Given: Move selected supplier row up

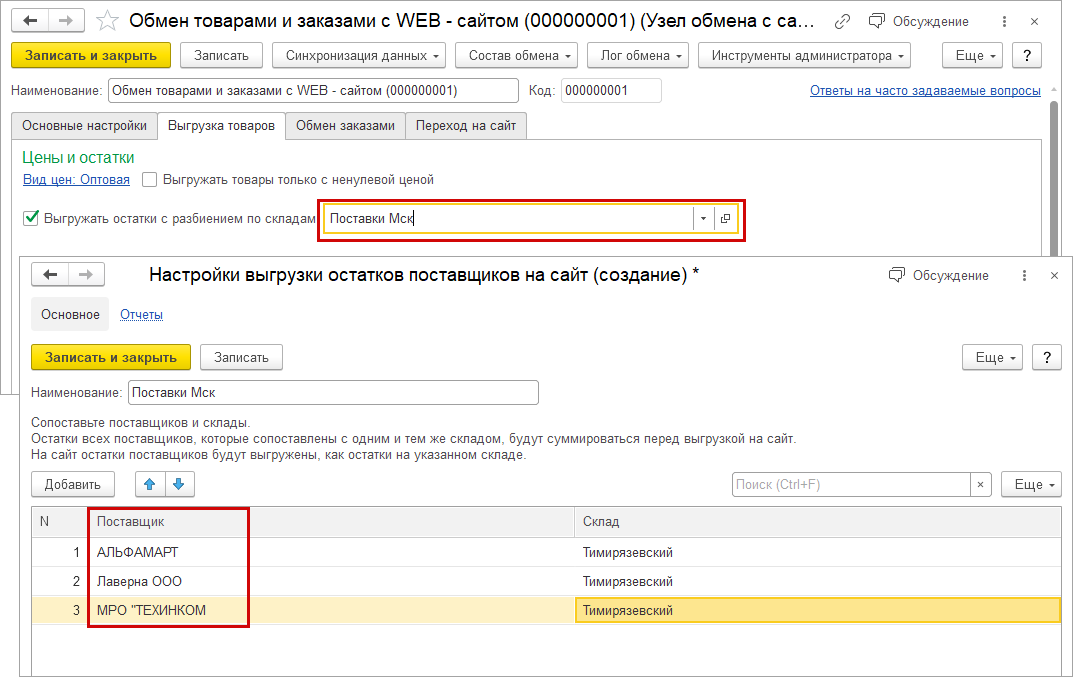Looking at the screenshot, I should click(150, 484).
